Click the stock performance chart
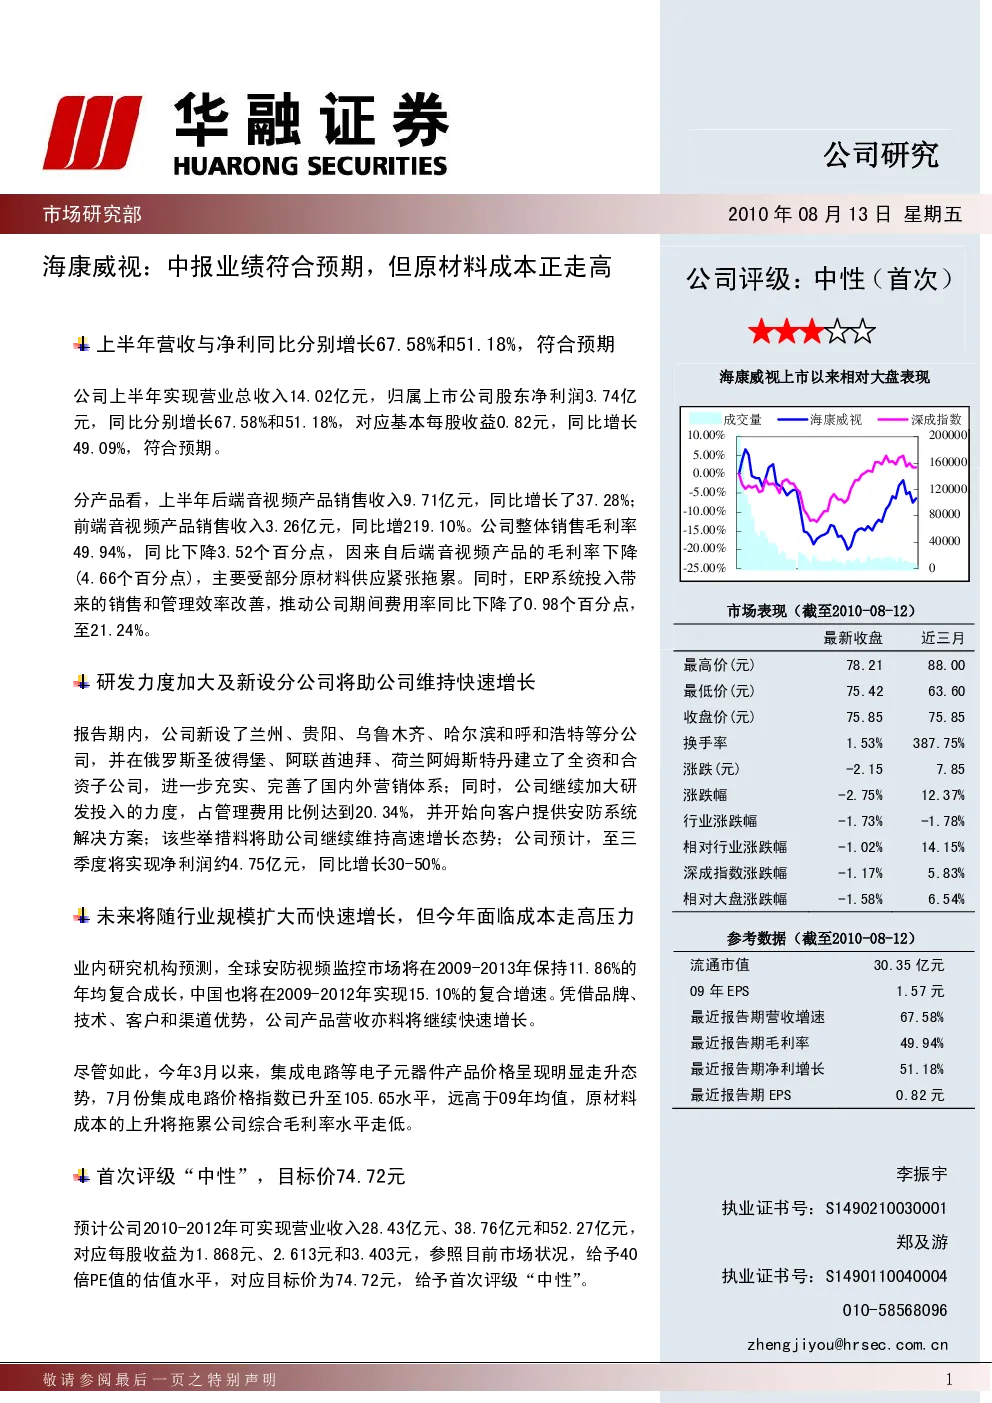 [x=824, y=493]
